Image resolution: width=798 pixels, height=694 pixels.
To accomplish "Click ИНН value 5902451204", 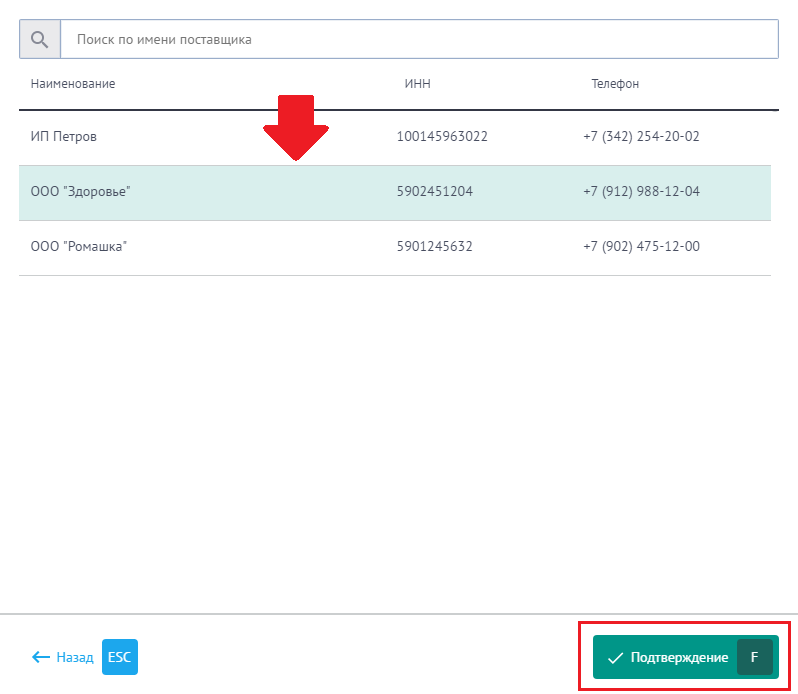I will (x=435, y=192).
